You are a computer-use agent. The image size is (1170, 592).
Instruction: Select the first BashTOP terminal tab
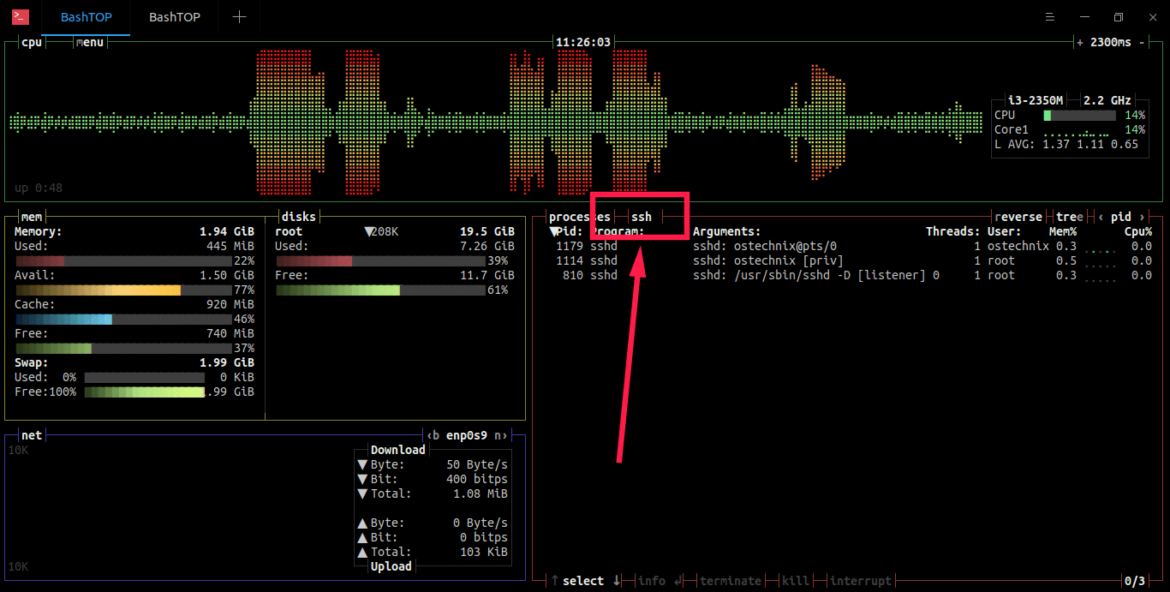click(x=86, y=17)
